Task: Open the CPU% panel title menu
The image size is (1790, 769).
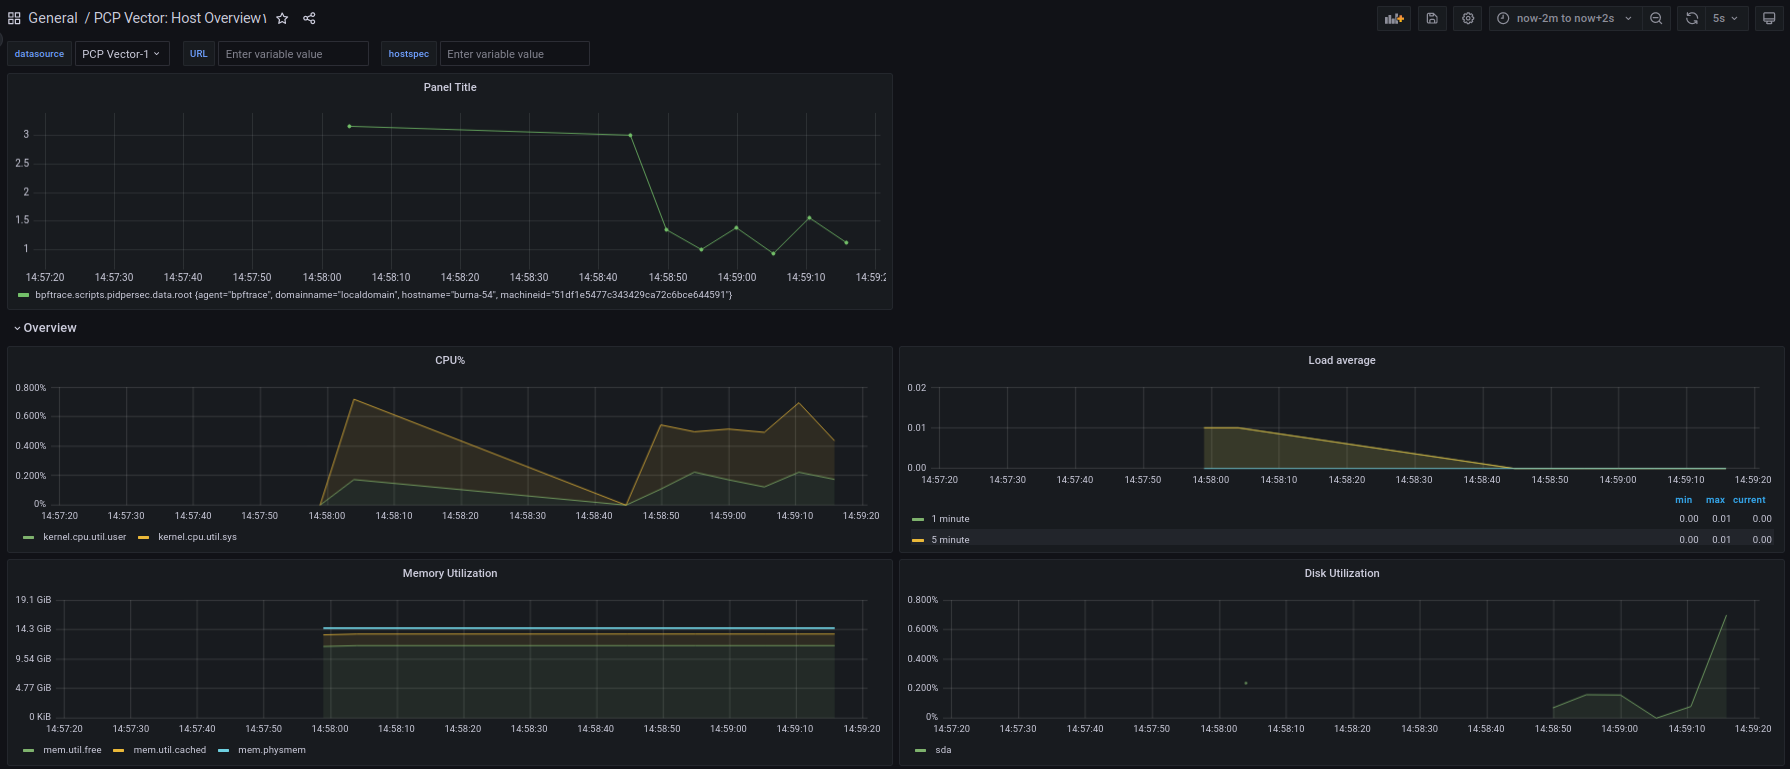Action: [x=450, y=360]
